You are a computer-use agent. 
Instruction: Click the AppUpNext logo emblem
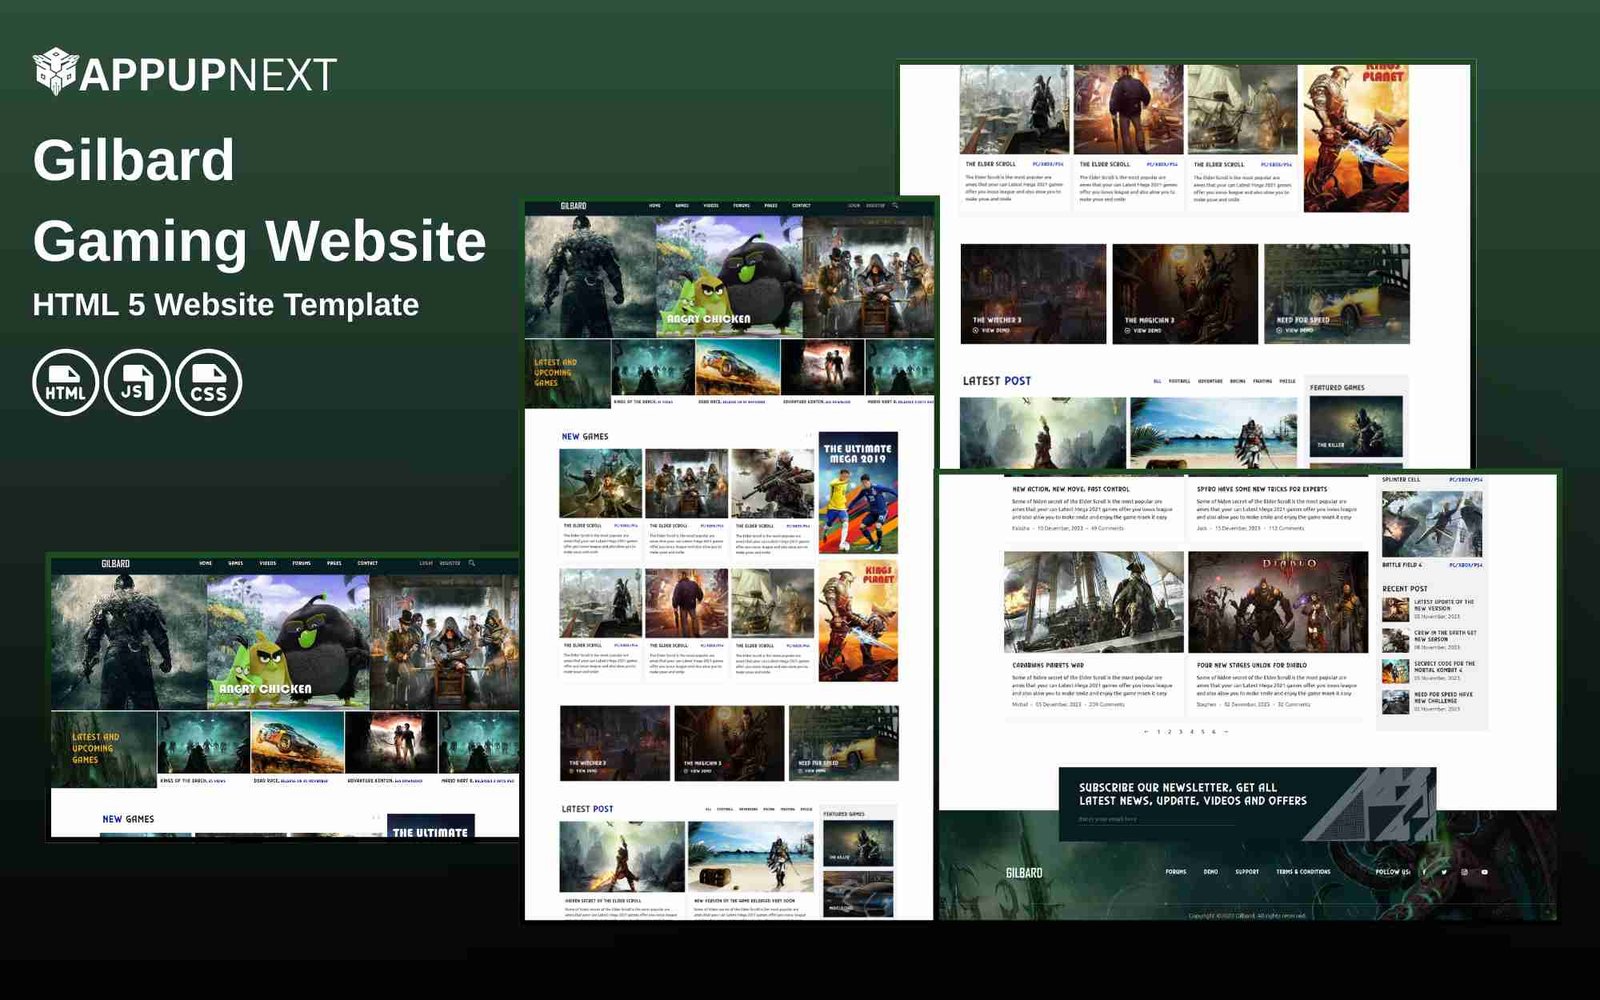click(55, 71)
